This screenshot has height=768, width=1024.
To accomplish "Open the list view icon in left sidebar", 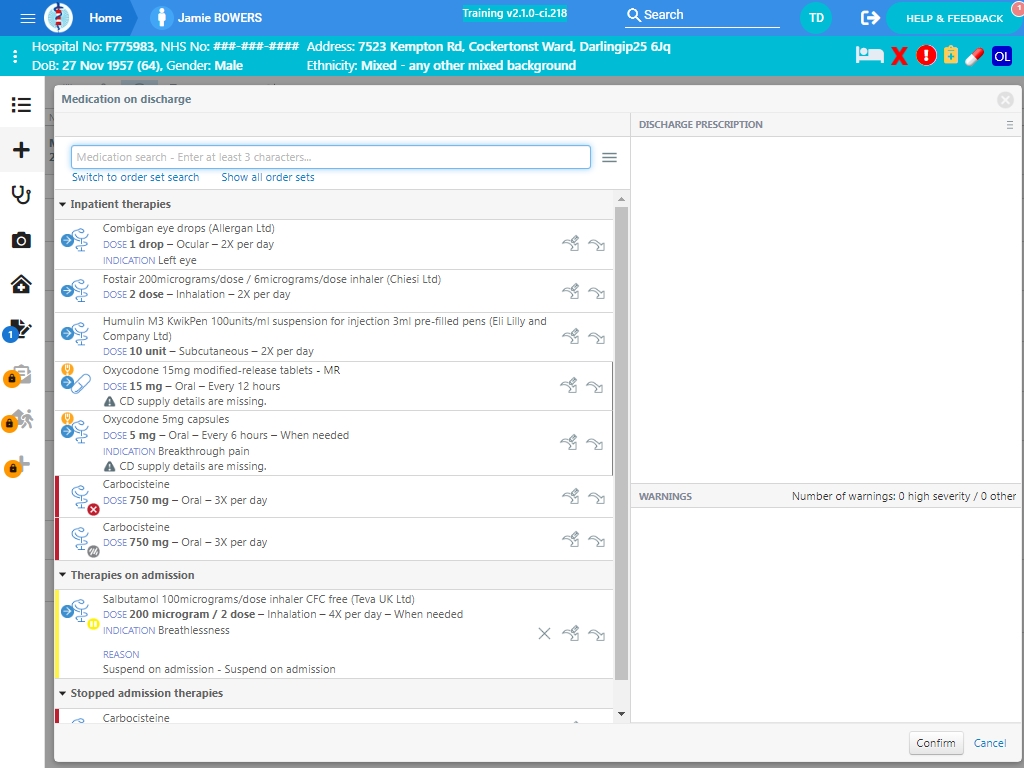I will (x=22, y=104).
